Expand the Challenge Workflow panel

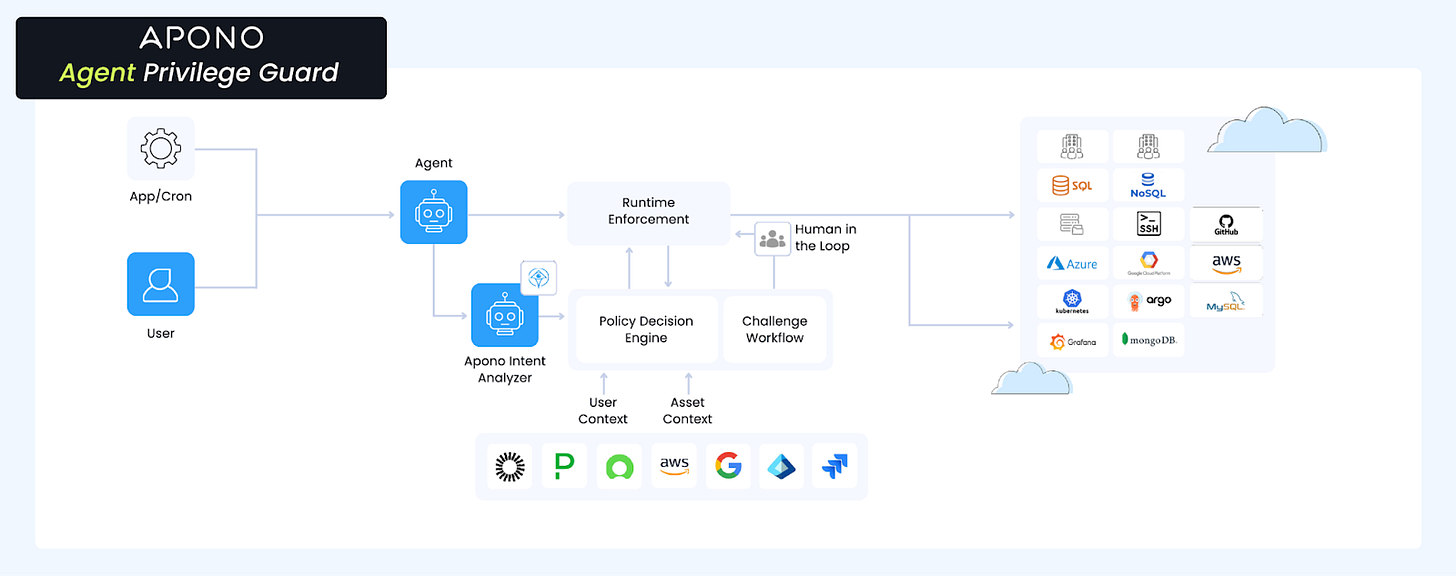coord(775,329)
